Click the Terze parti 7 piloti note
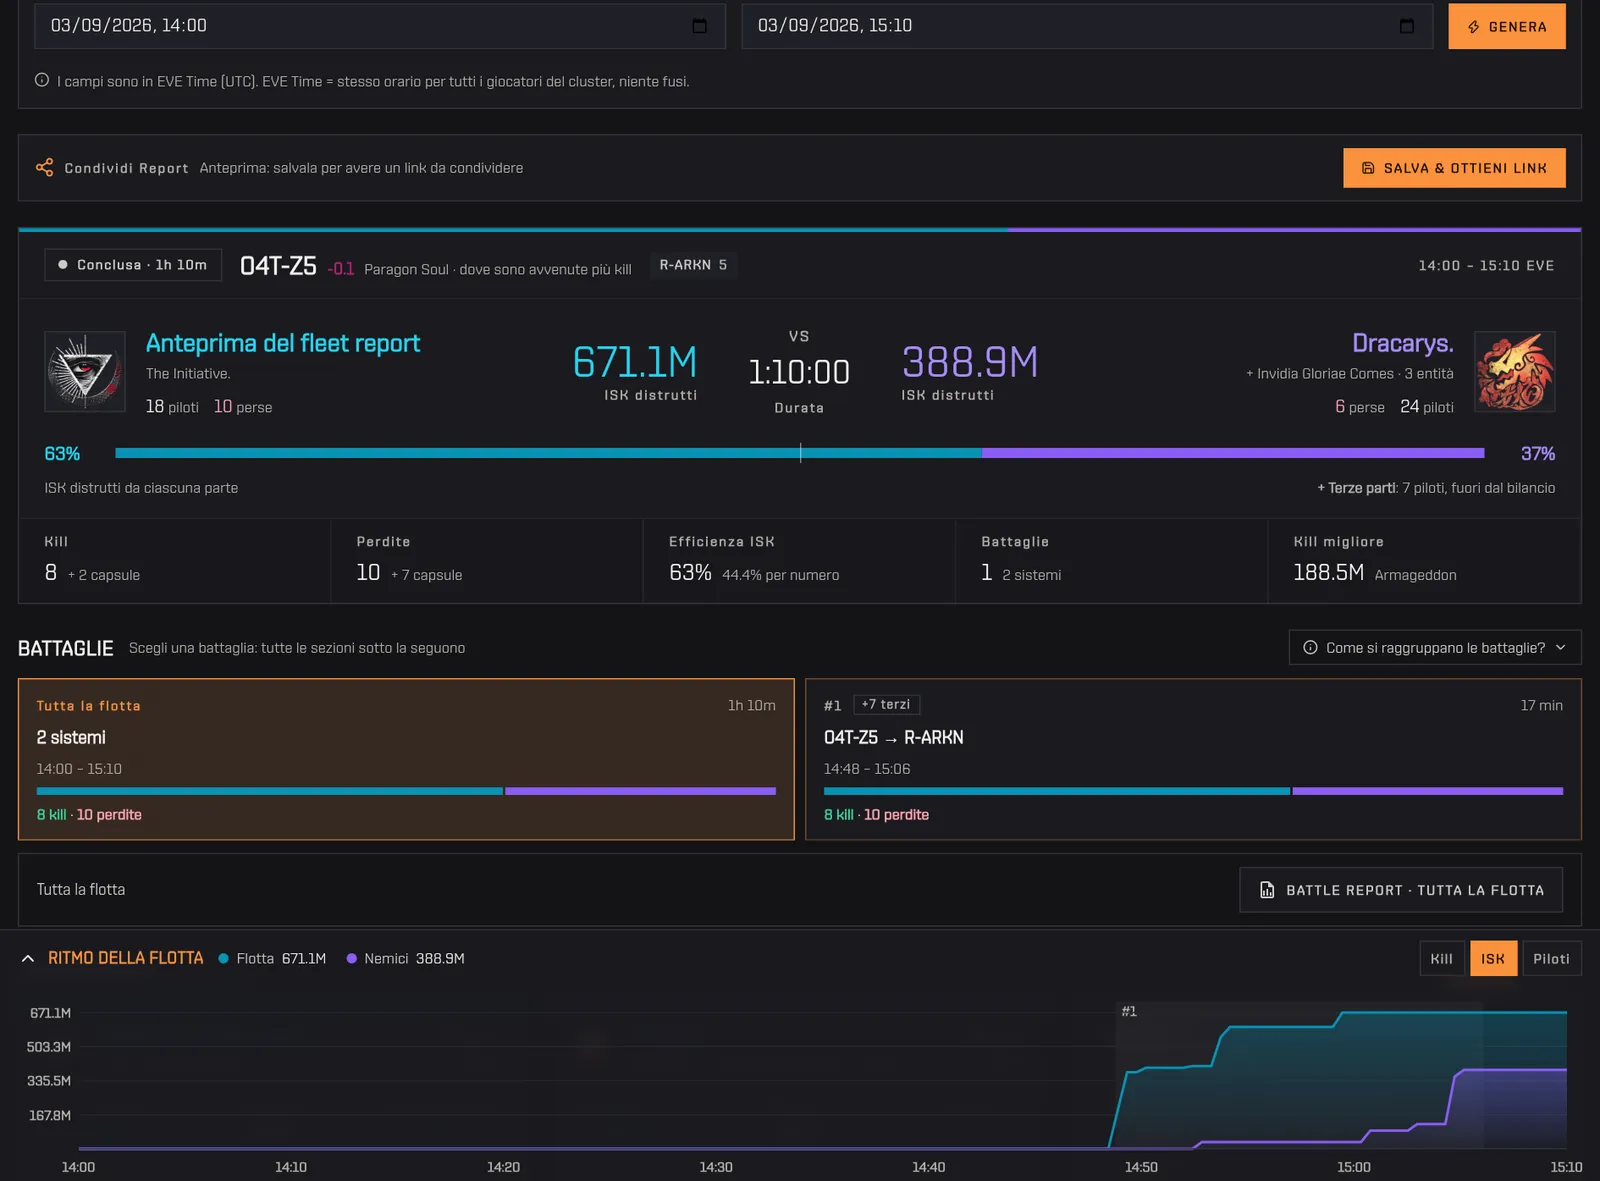 tap(1436, 488)
